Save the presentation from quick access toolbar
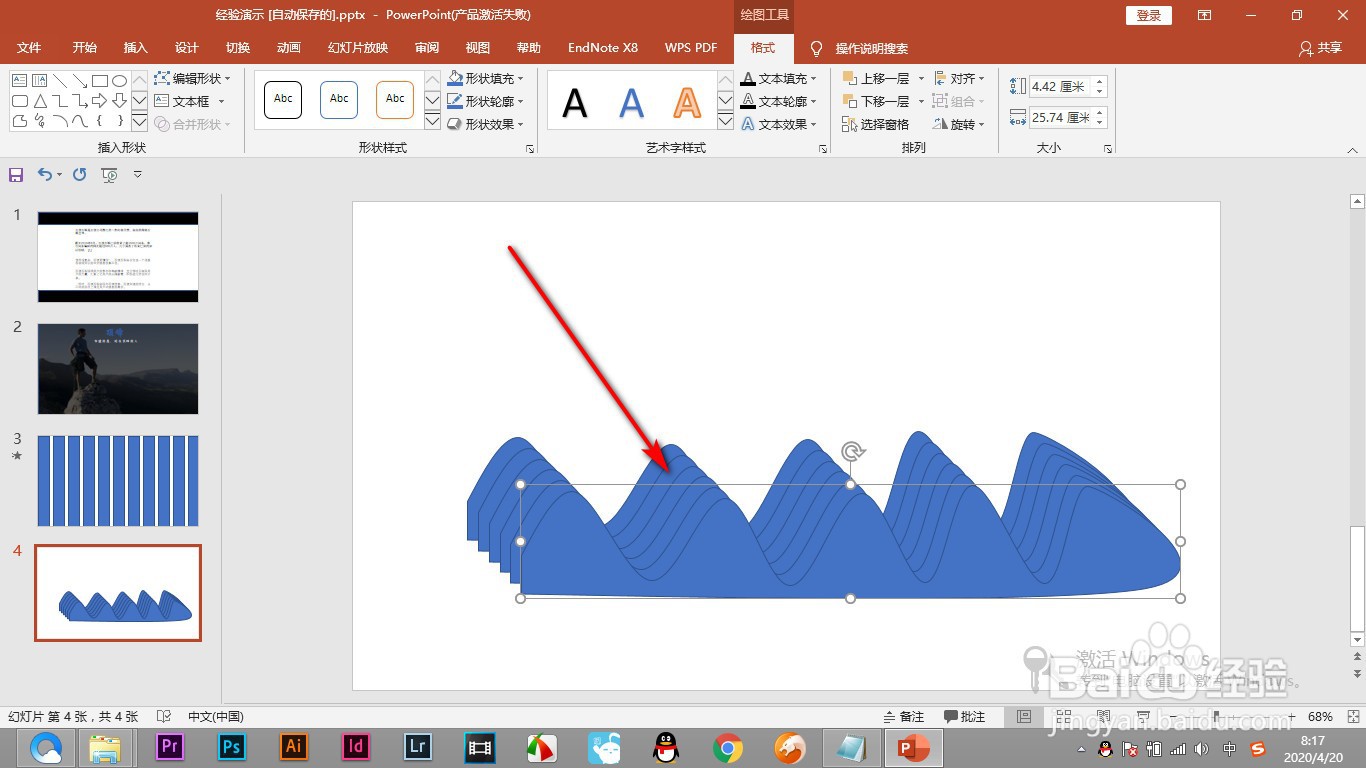1366x768 pixels. pyautogui.click(x=16, y=175)
